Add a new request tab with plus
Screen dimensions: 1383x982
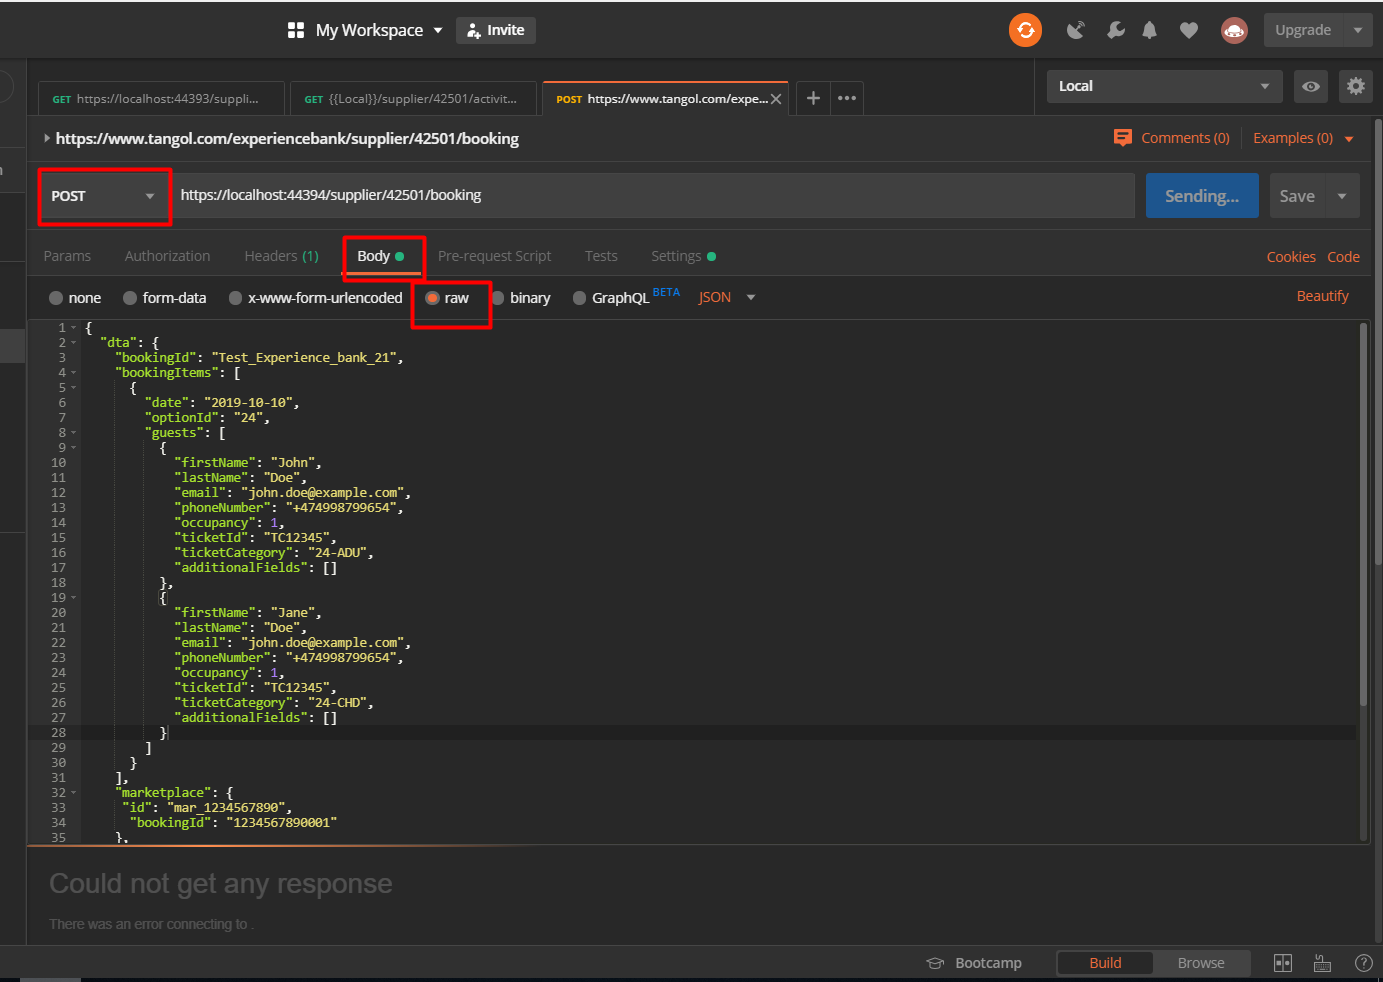(x=813, y=98)
